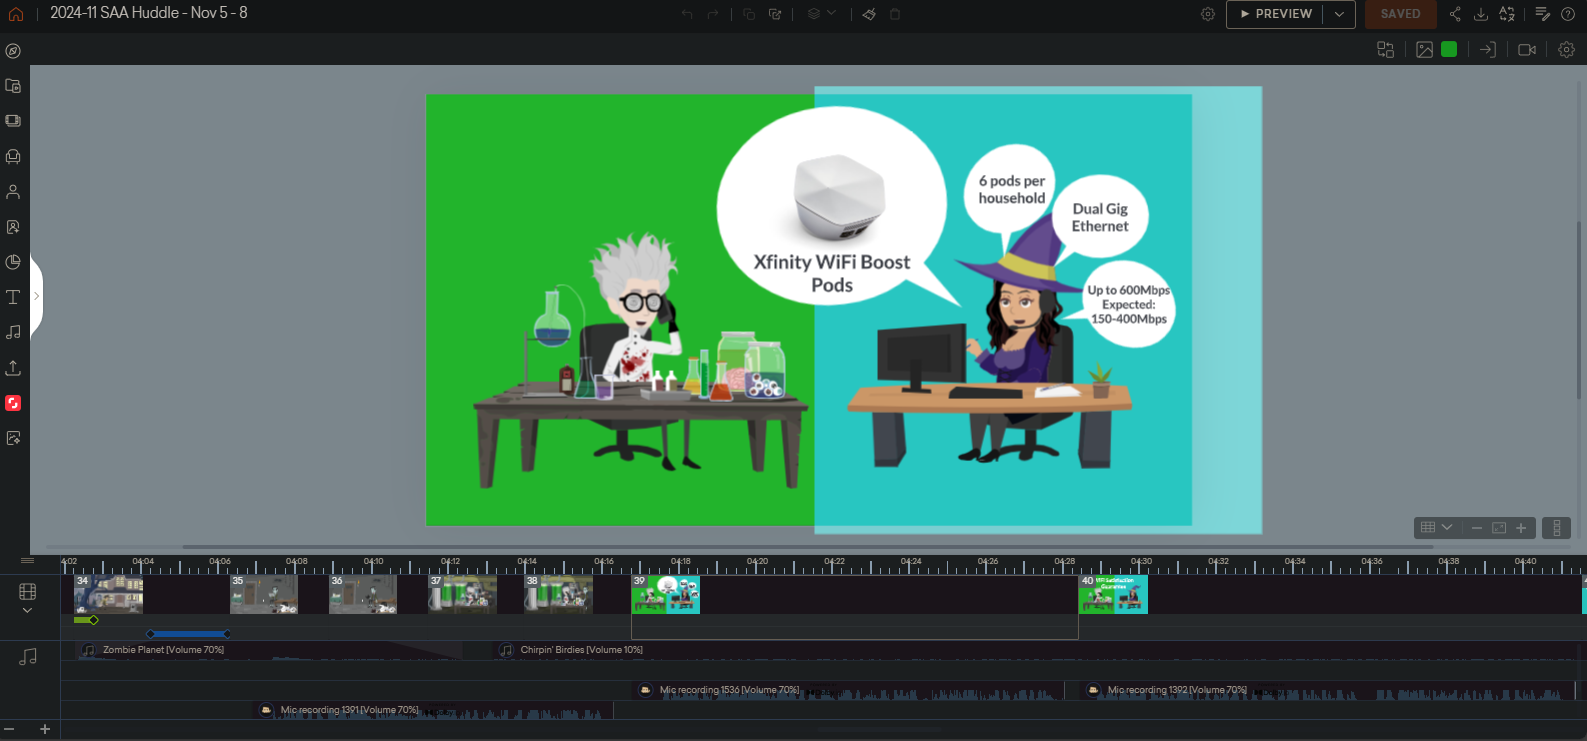Click the copy icon in toolbar
The image size is (1587, 741).
(x=749, y=14)
